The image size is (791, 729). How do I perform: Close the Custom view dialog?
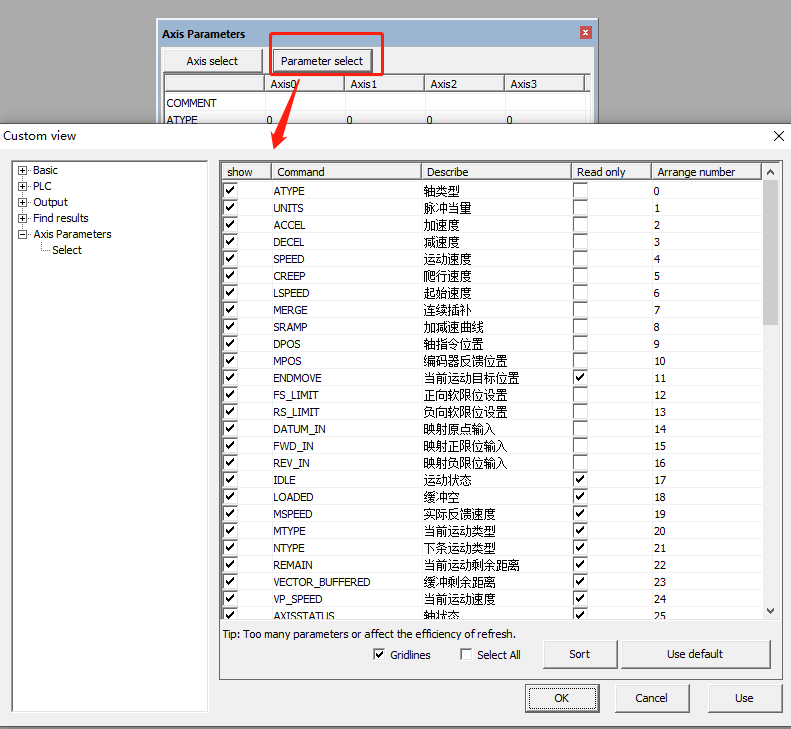point(779,136)
